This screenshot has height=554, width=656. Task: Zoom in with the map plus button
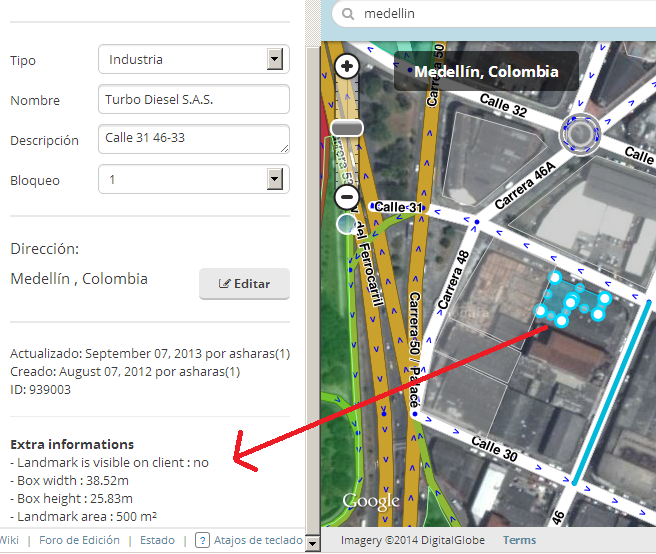(347, 66)
